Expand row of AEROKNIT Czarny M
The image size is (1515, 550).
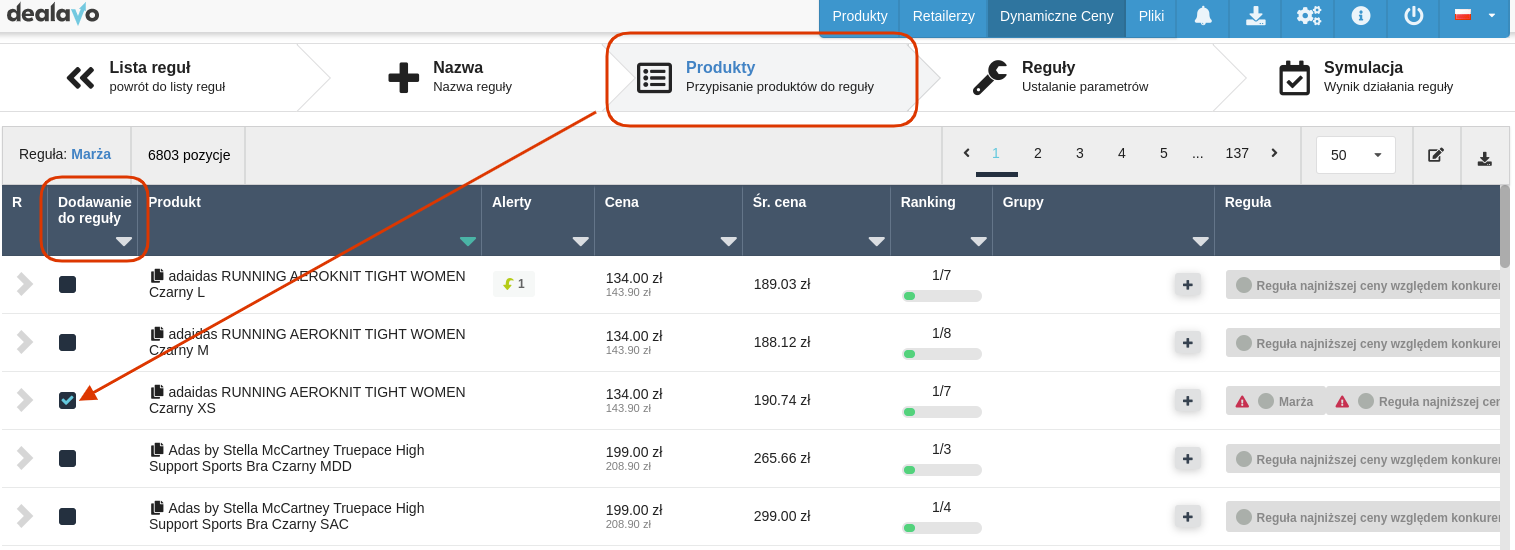coord(24,342)
